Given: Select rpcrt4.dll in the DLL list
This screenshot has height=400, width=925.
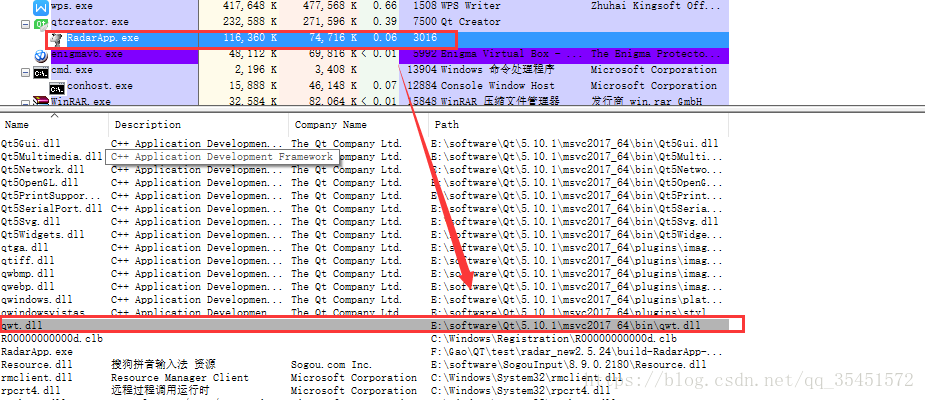Looking at the screenshot, I should pos(34,390).
